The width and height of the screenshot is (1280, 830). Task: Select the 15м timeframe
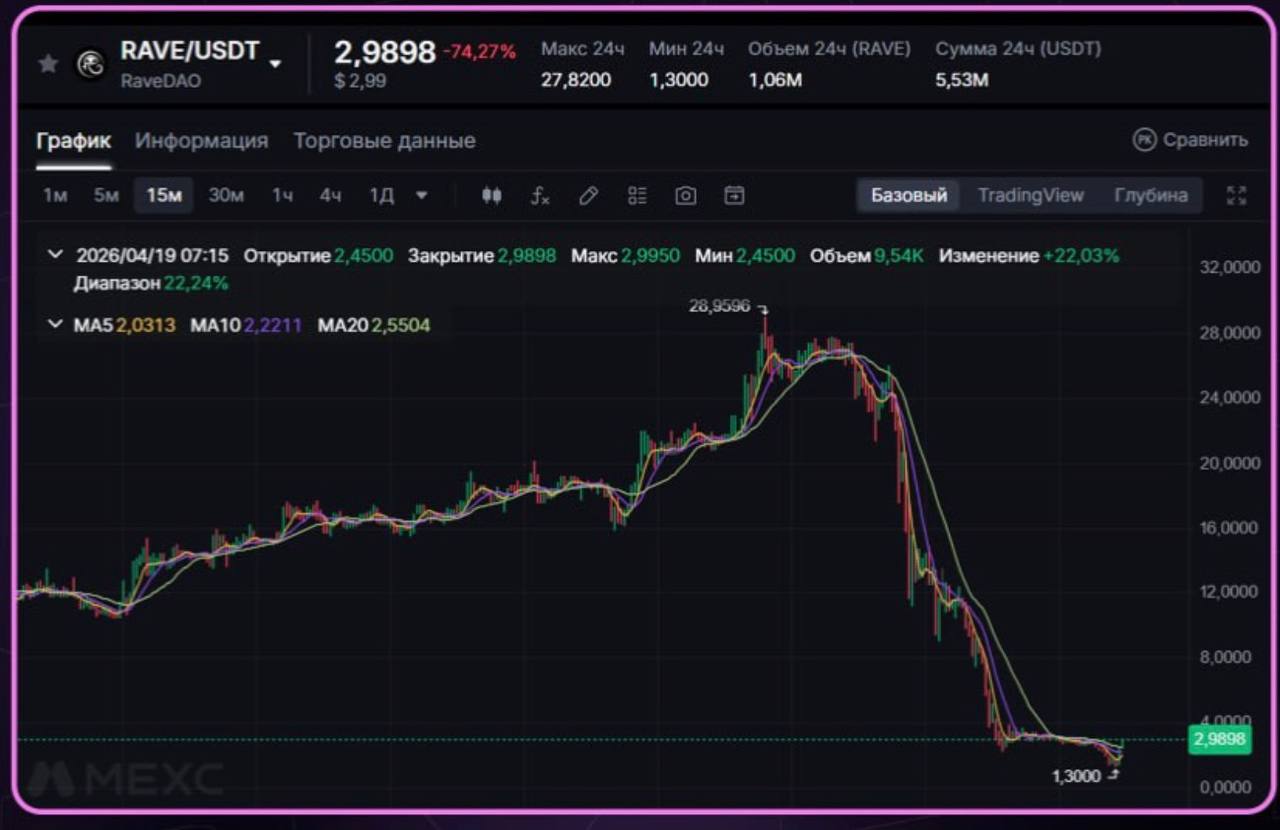pos(164,195)
